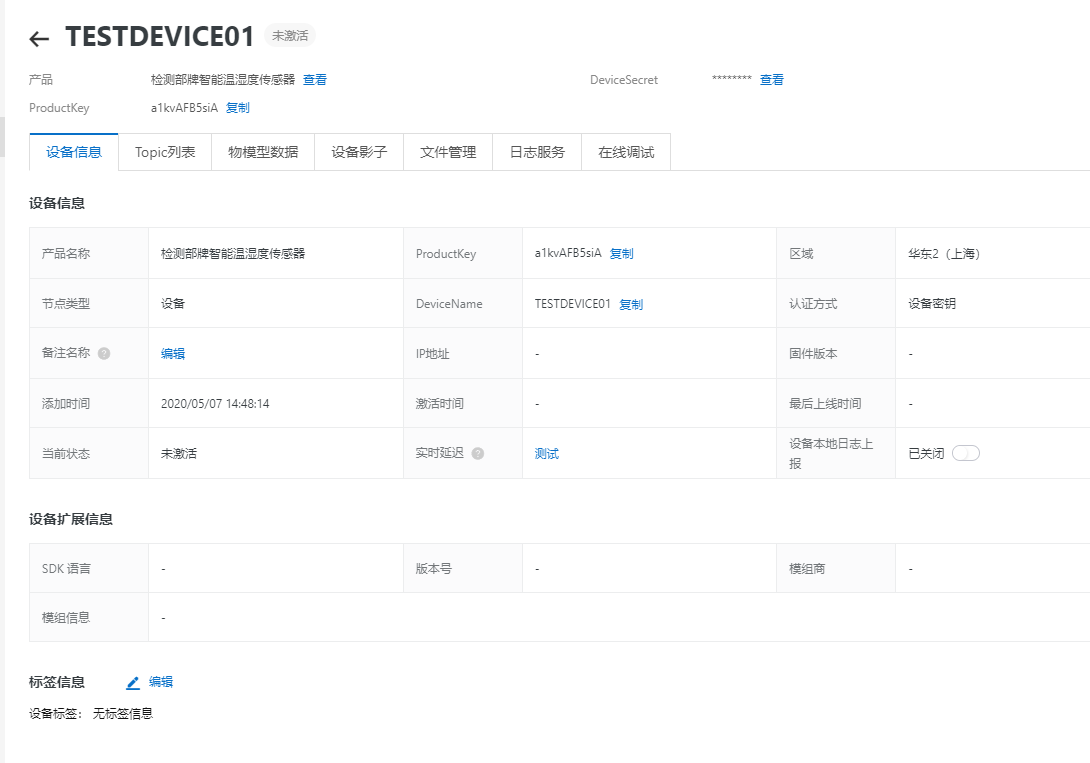Click the 固件版本 label cell
The width and height of the screenshot is (1090, 763).
[836, 354]
